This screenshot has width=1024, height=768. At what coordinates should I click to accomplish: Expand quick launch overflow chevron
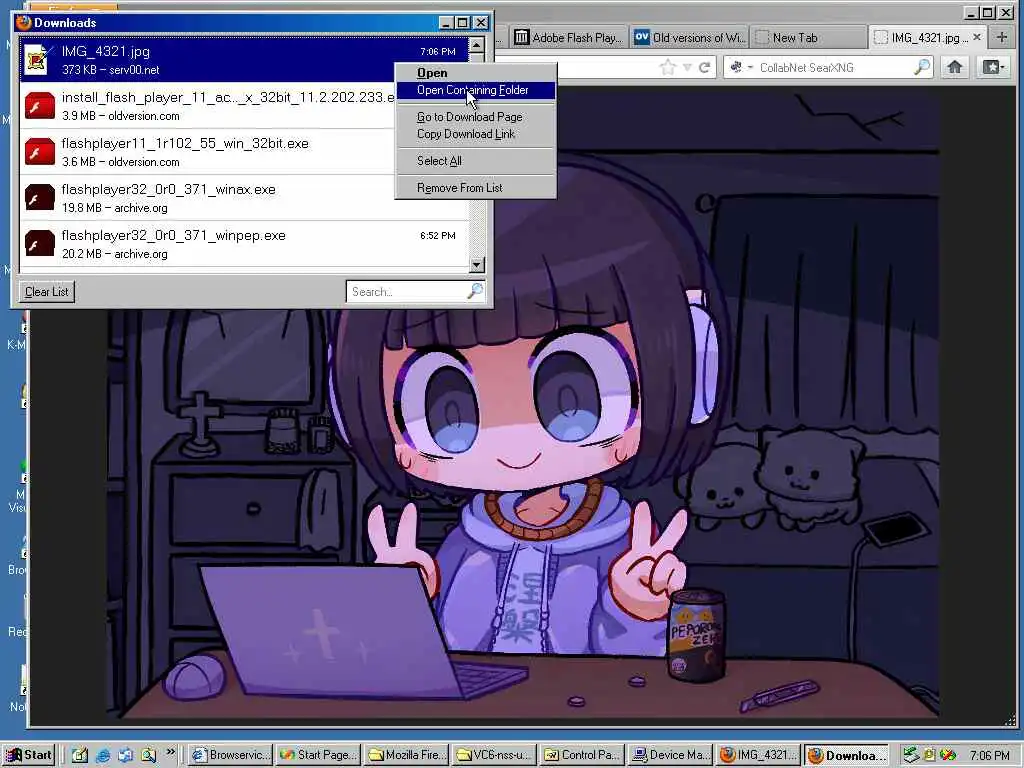(170, 752)
